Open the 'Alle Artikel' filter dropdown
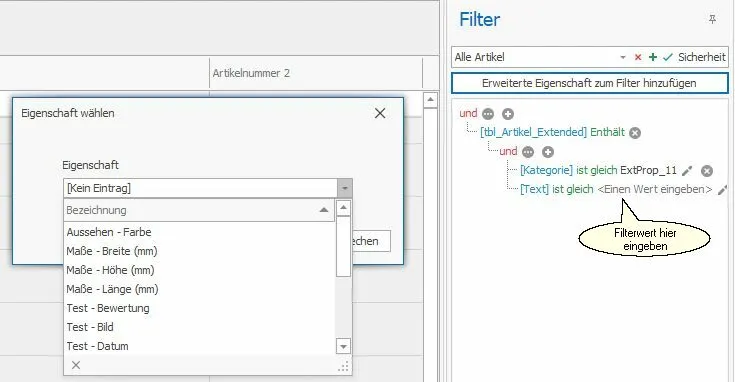Screen dimensions: 735x382 (622, 57)
